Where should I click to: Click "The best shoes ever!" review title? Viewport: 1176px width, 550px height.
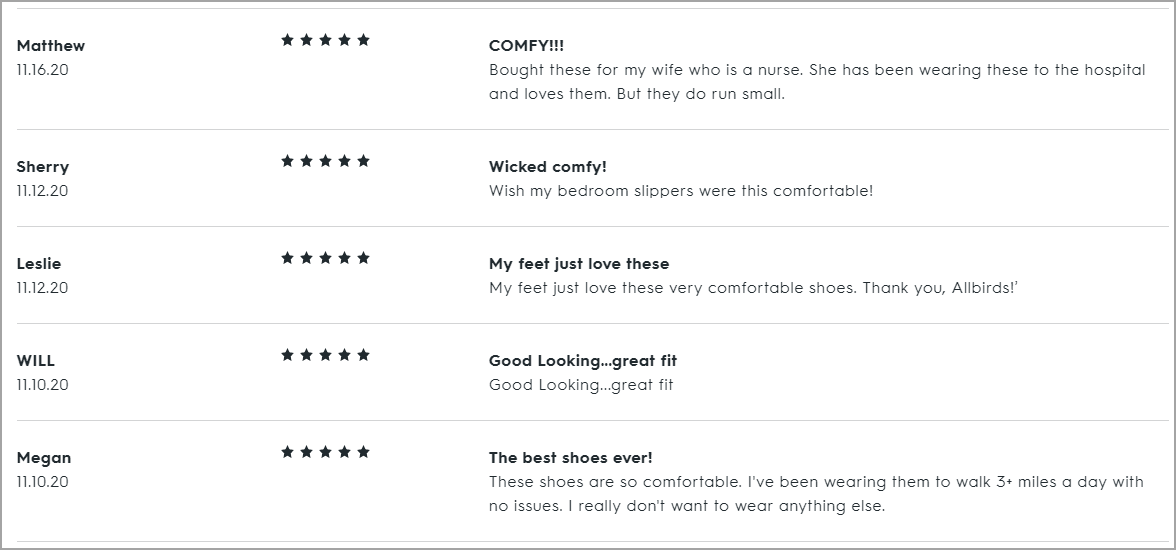571,458
